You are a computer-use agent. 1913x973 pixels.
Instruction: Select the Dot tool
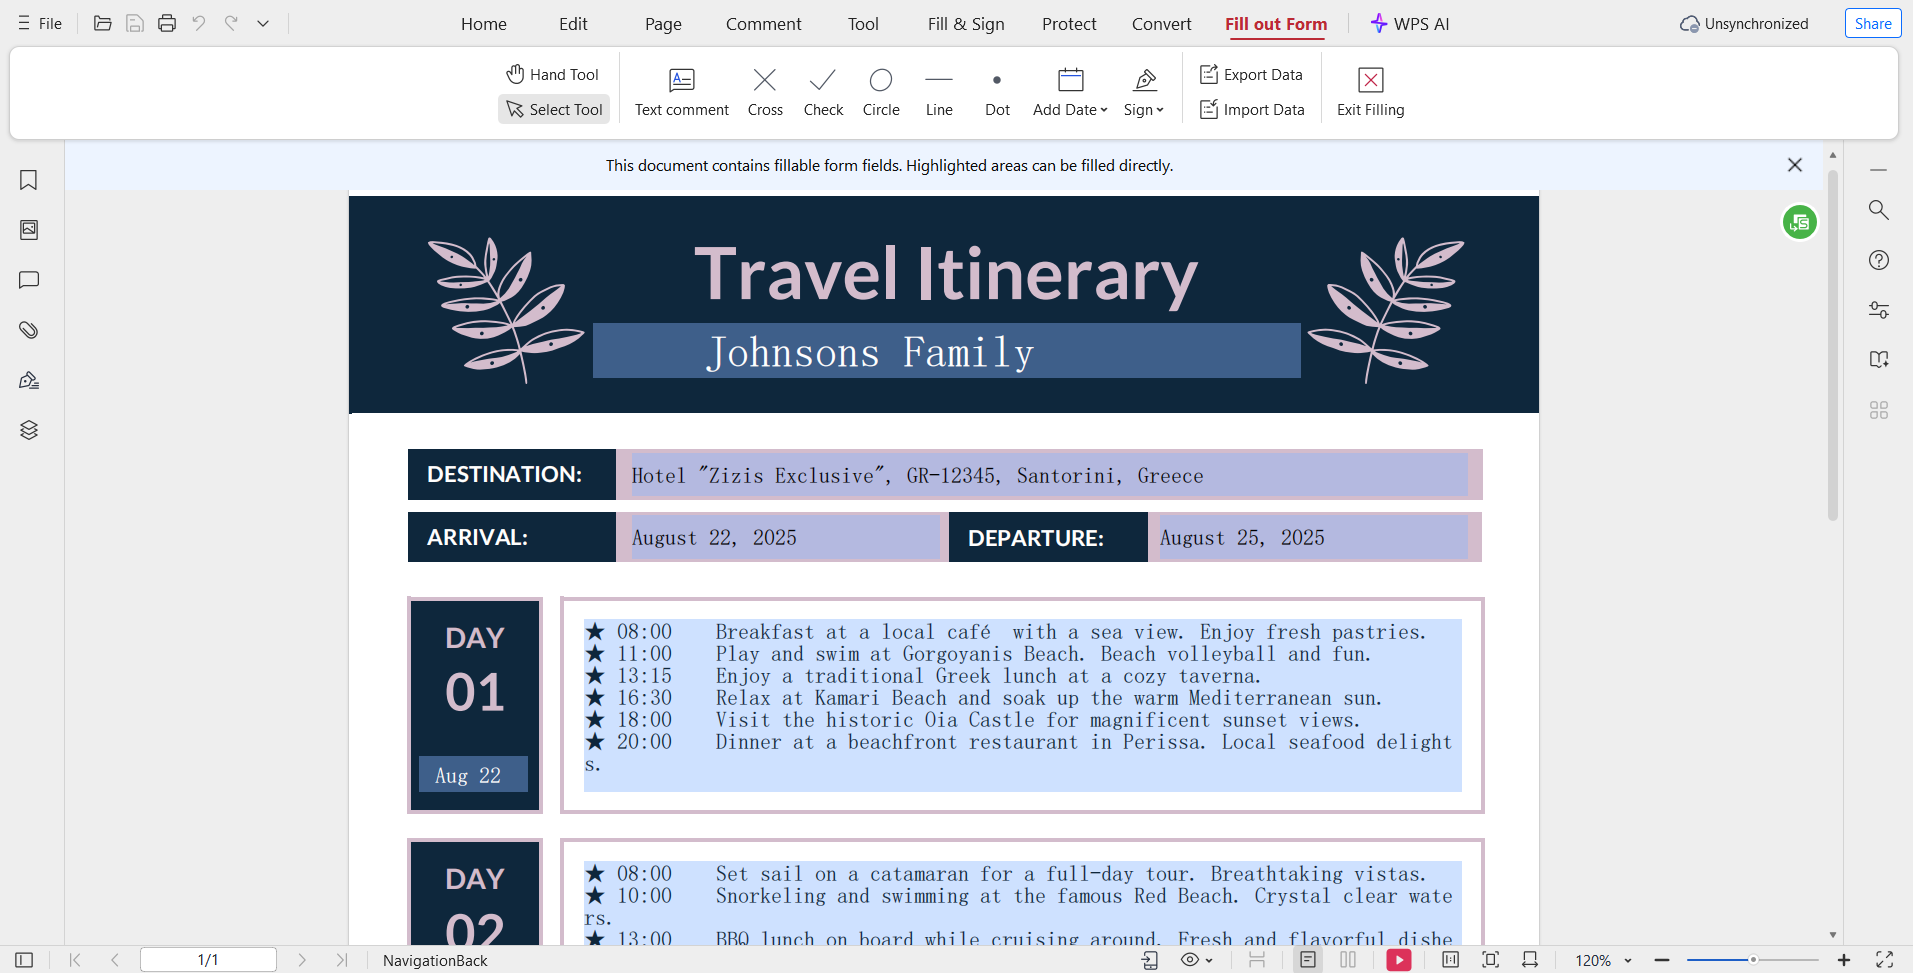click(x=997, y=92)
